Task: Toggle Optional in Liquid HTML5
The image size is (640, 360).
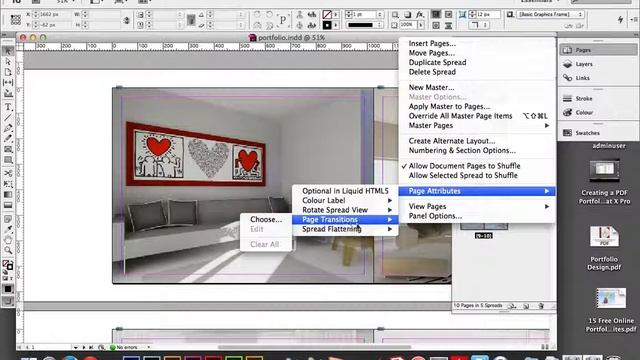Action: 345,191
